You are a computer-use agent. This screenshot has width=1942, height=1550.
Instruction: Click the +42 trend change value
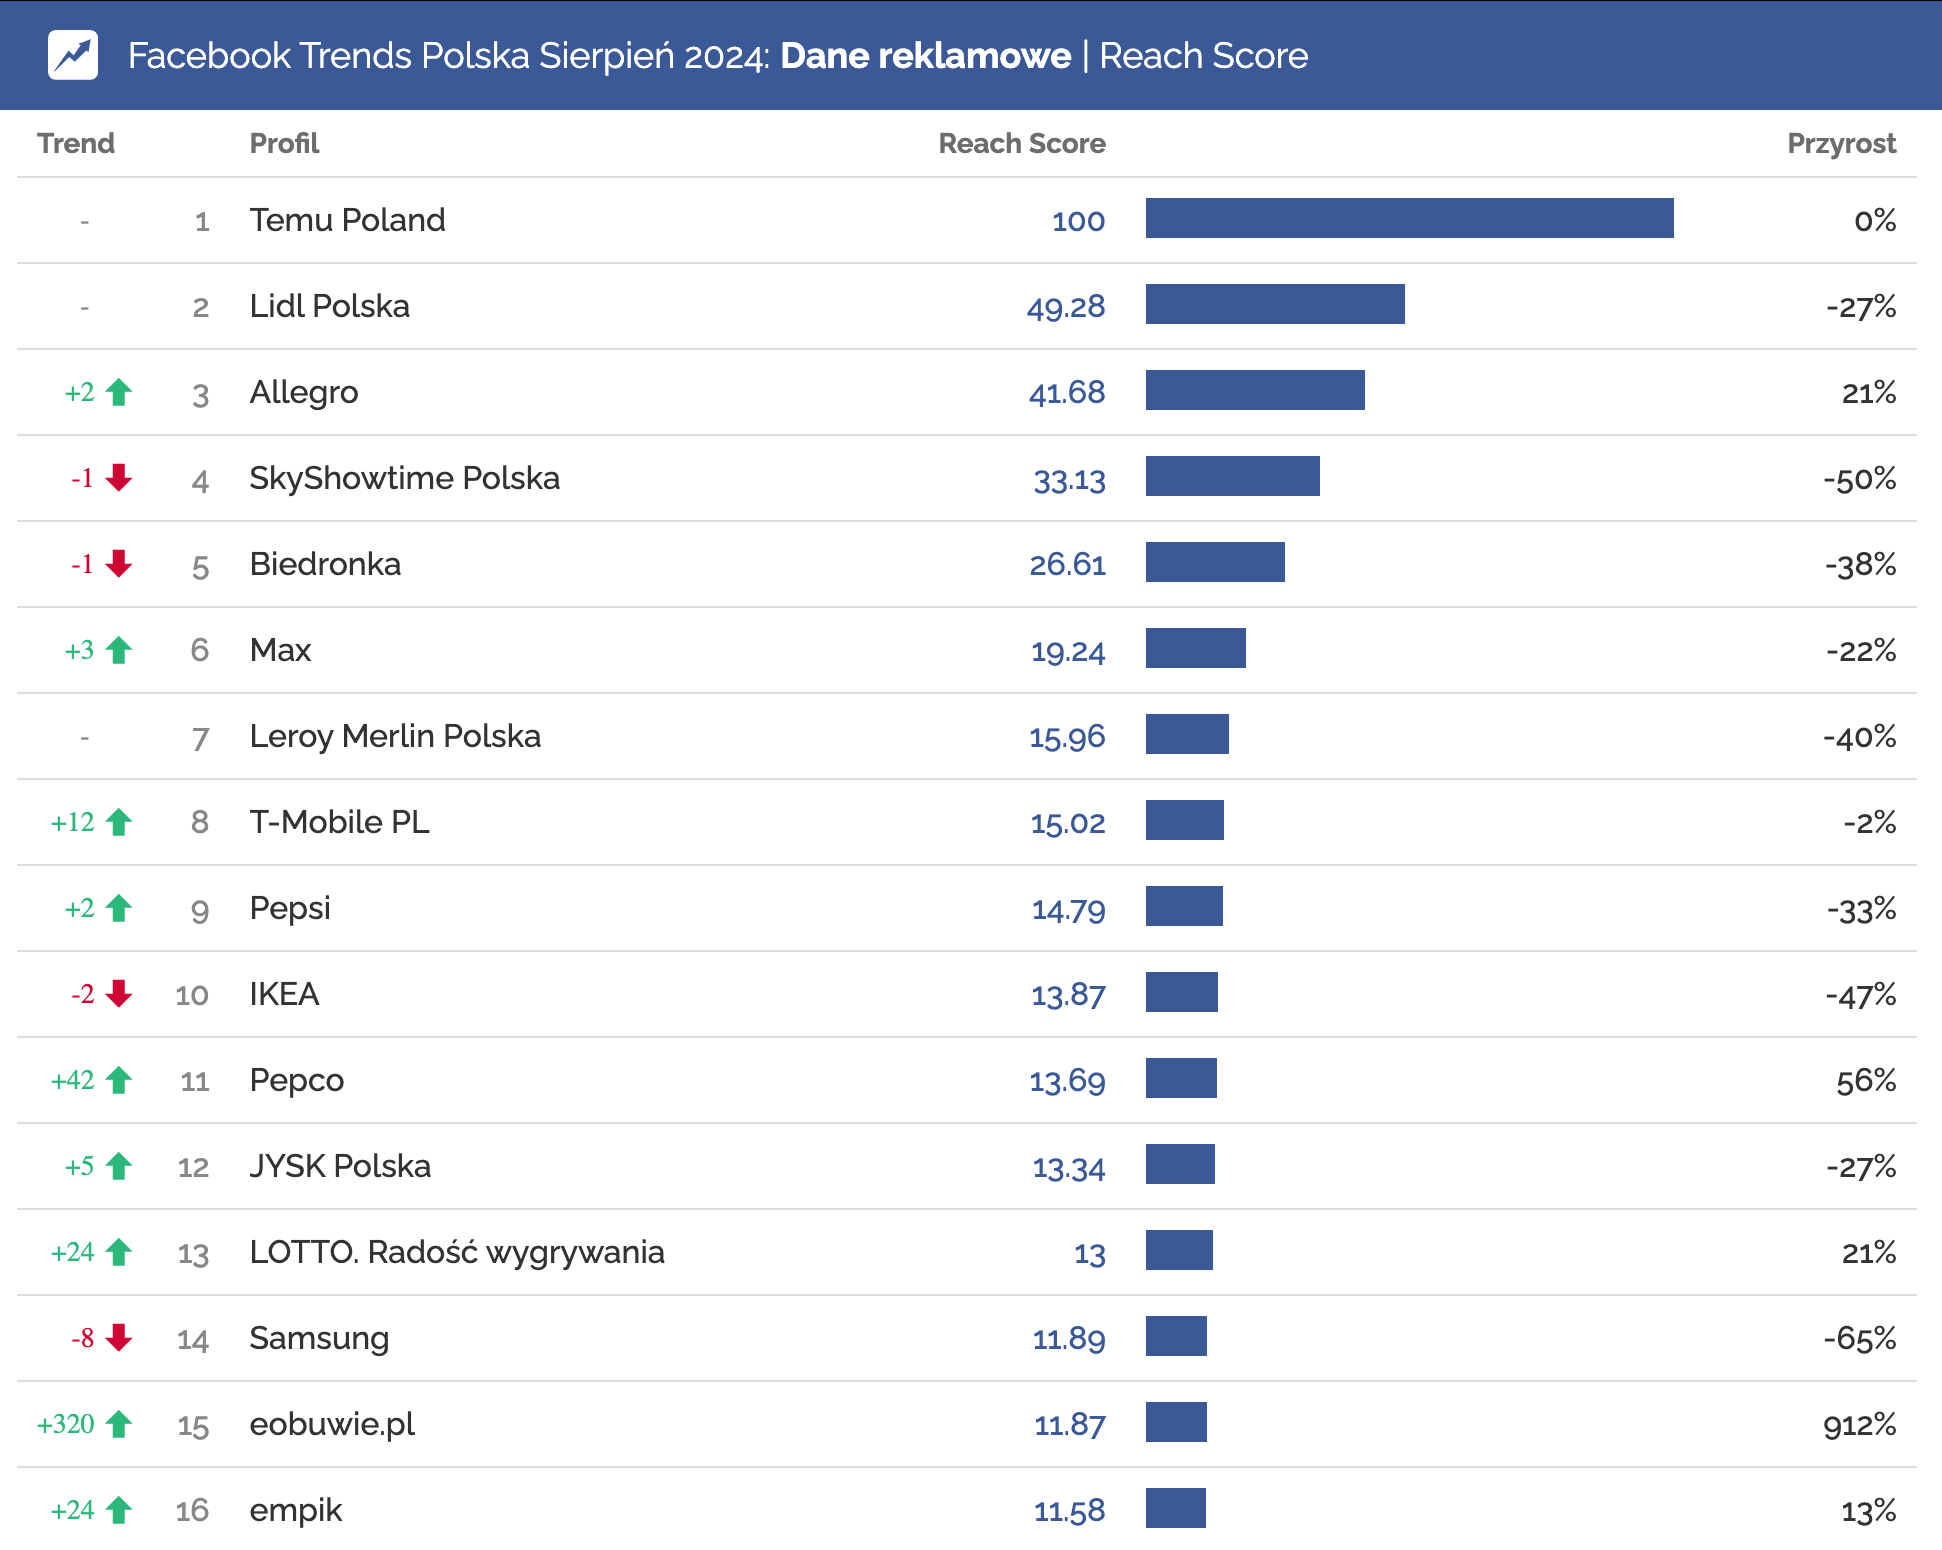point(73,1080)
